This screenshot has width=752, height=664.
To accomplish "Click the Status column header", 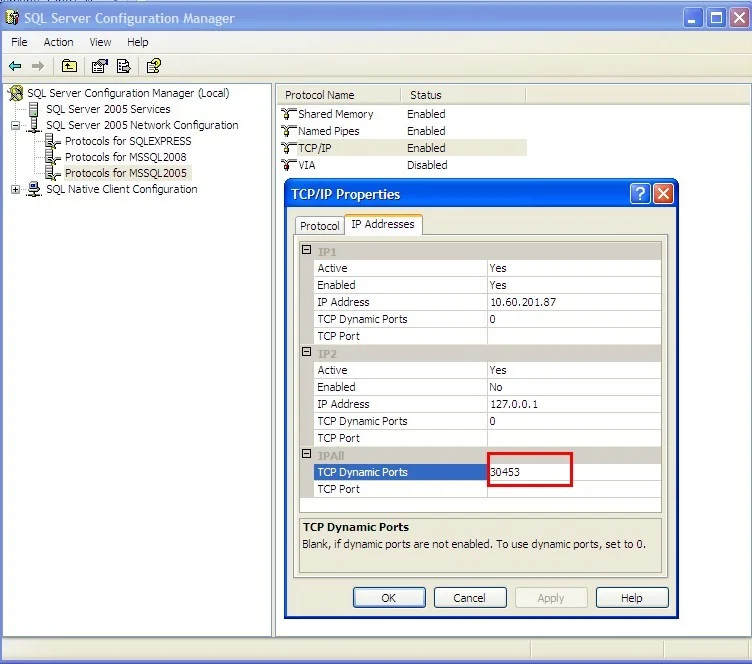I will coord(426,95).
